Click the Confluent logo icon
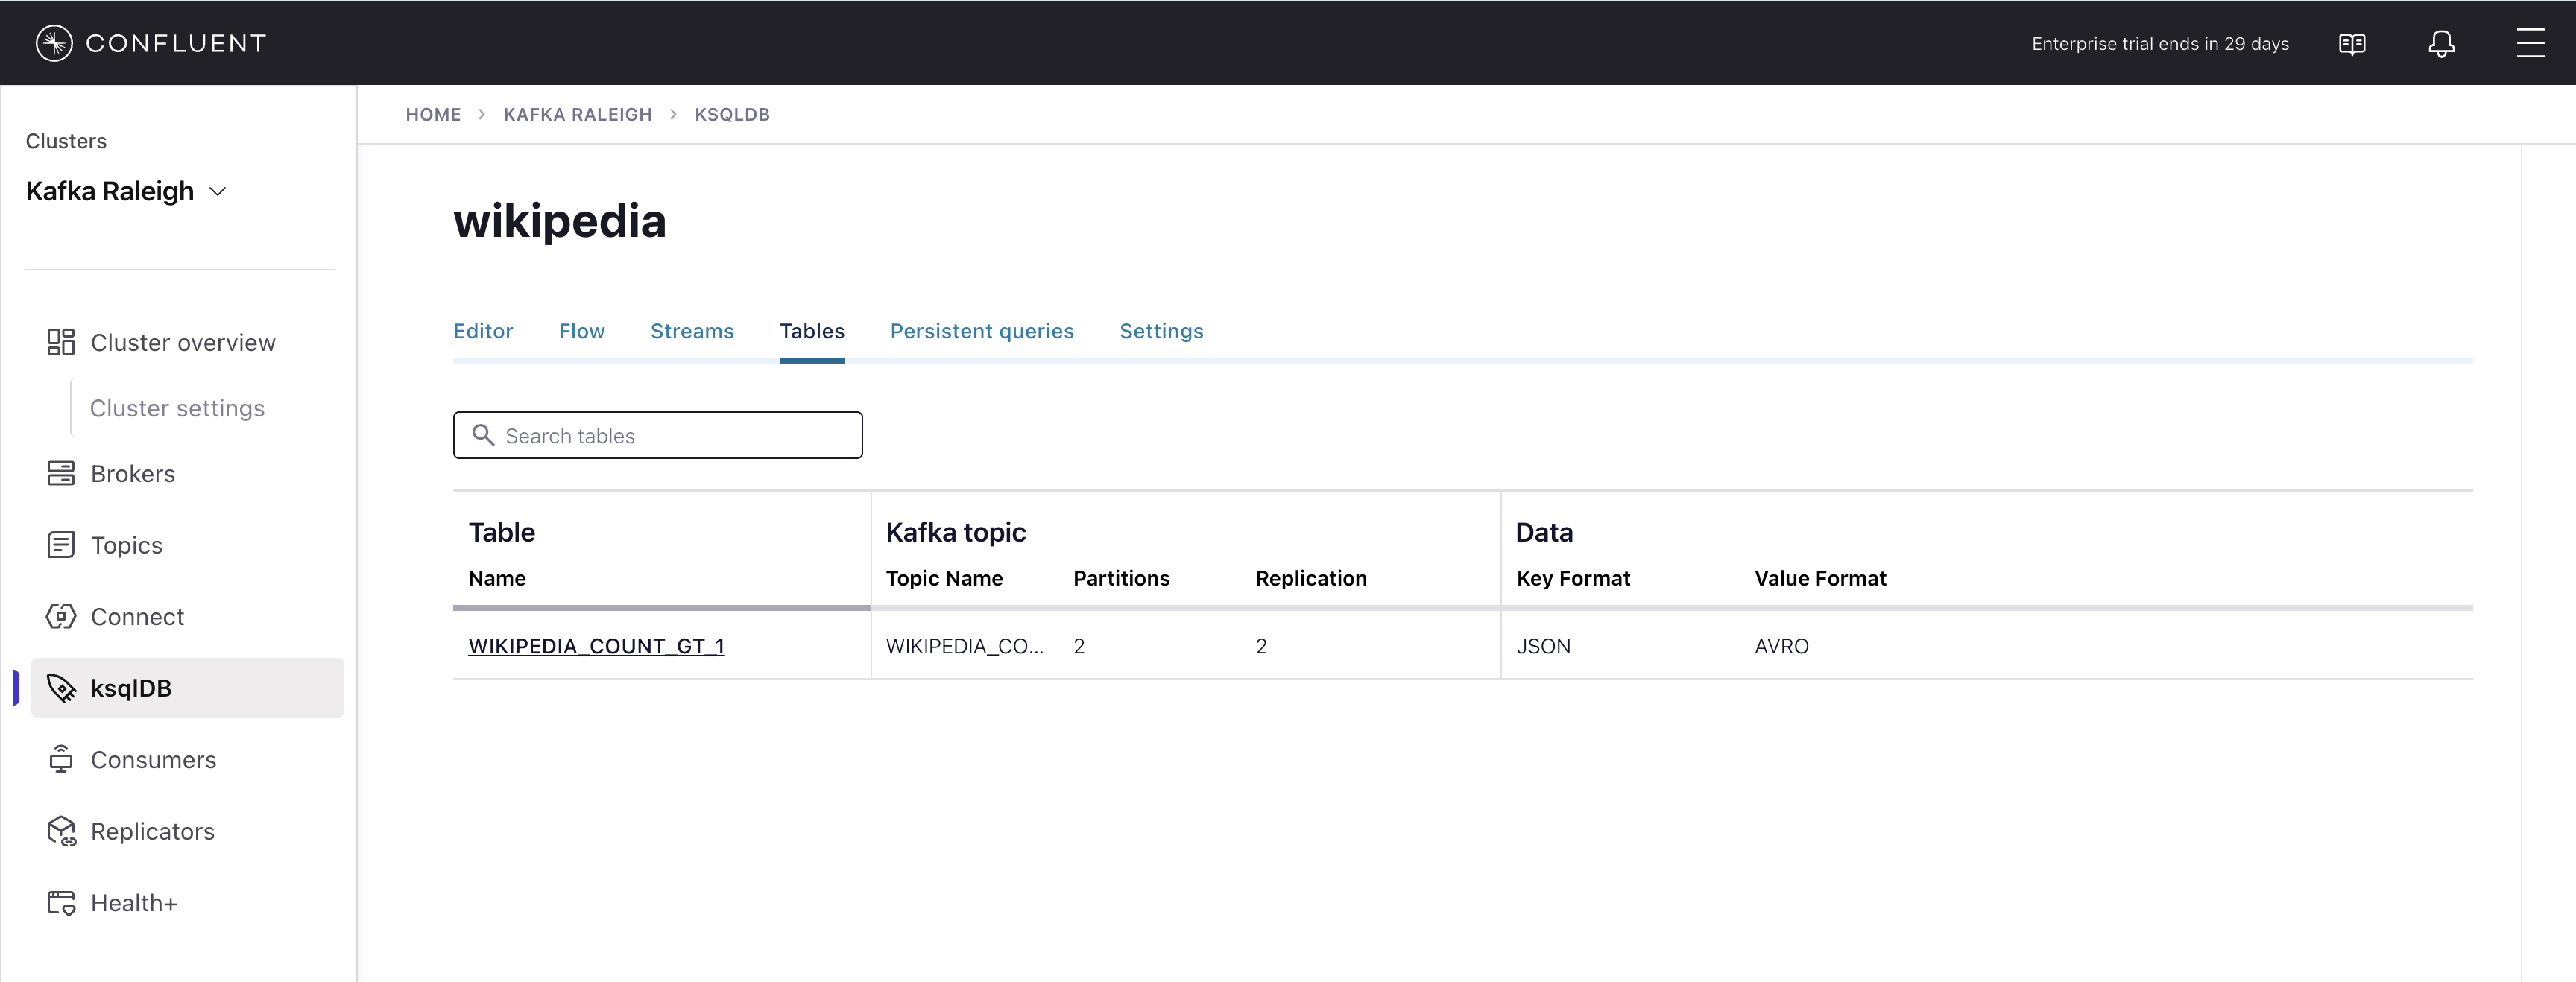This screenshot has width=2576, height=982. tap(54, 43)
